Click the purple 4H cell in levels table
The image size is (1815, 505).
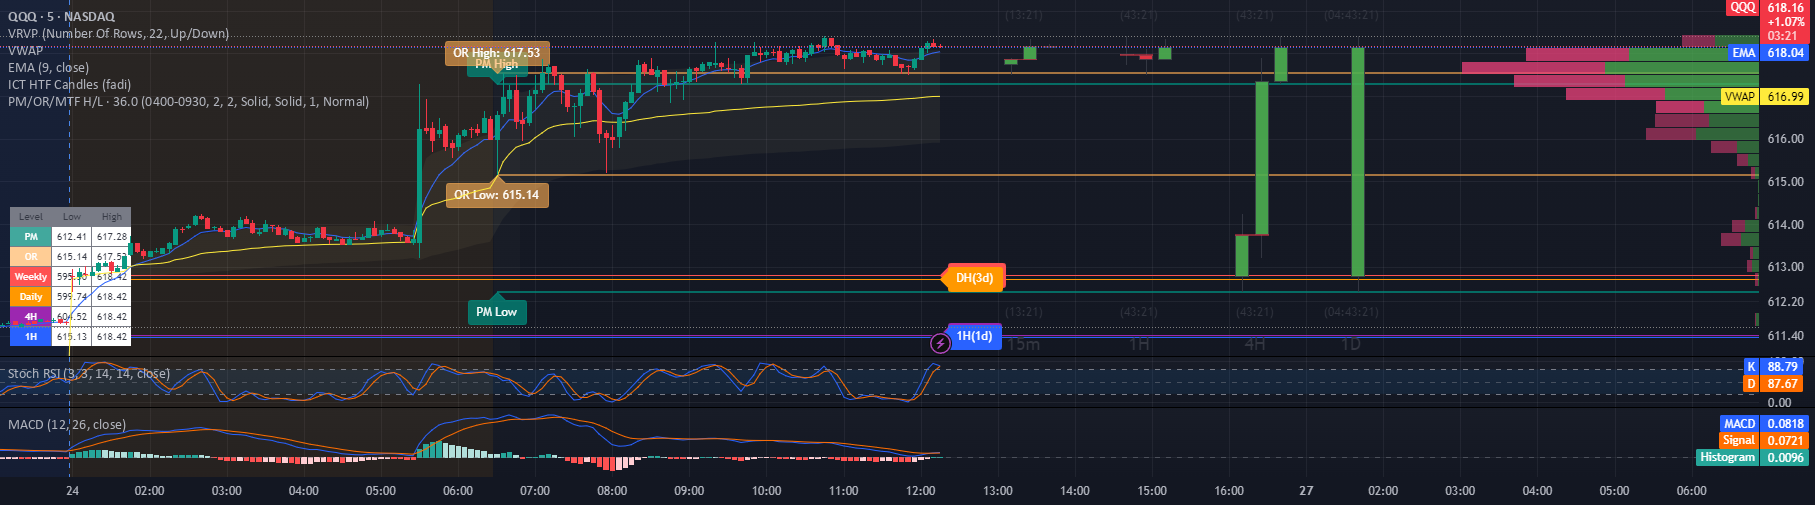(31, 317)
